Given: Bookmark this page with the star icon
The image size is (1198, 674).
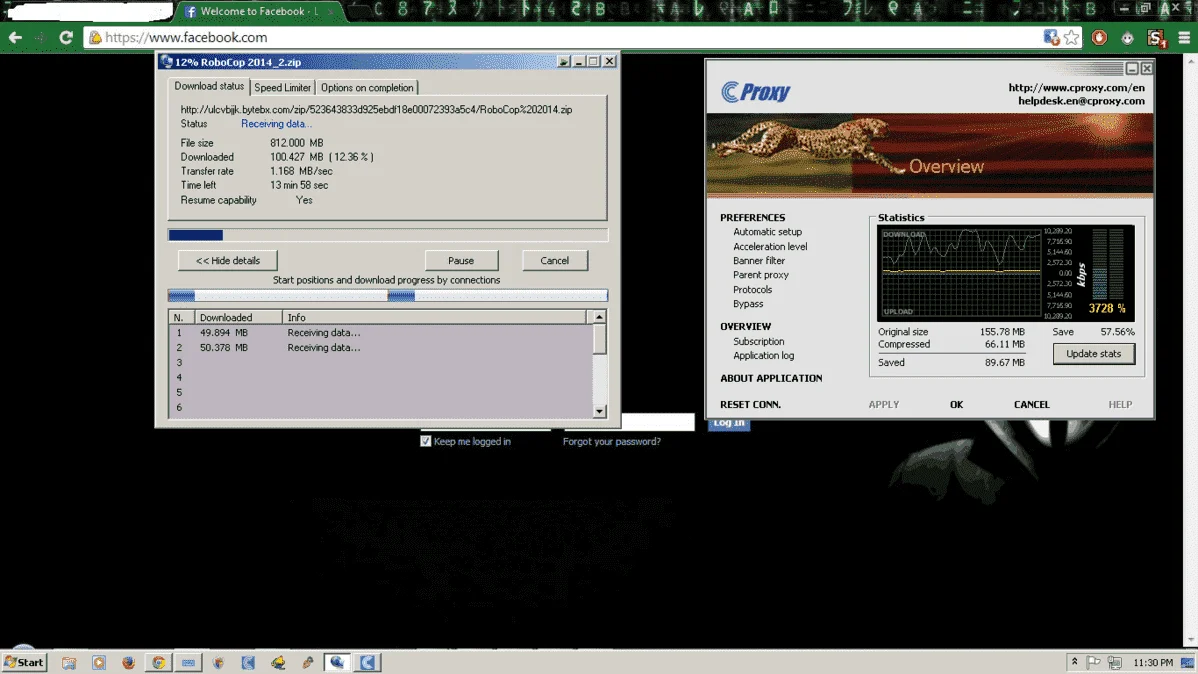Looking at the screenshot, I should click(x=1072, y=37).
